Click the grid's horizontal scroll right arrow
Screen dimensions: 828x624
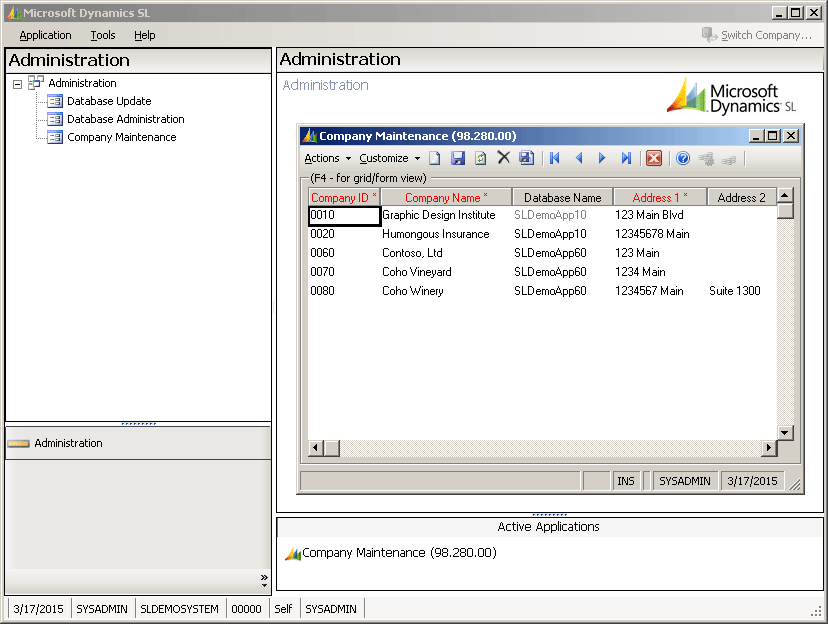point(769,448)
